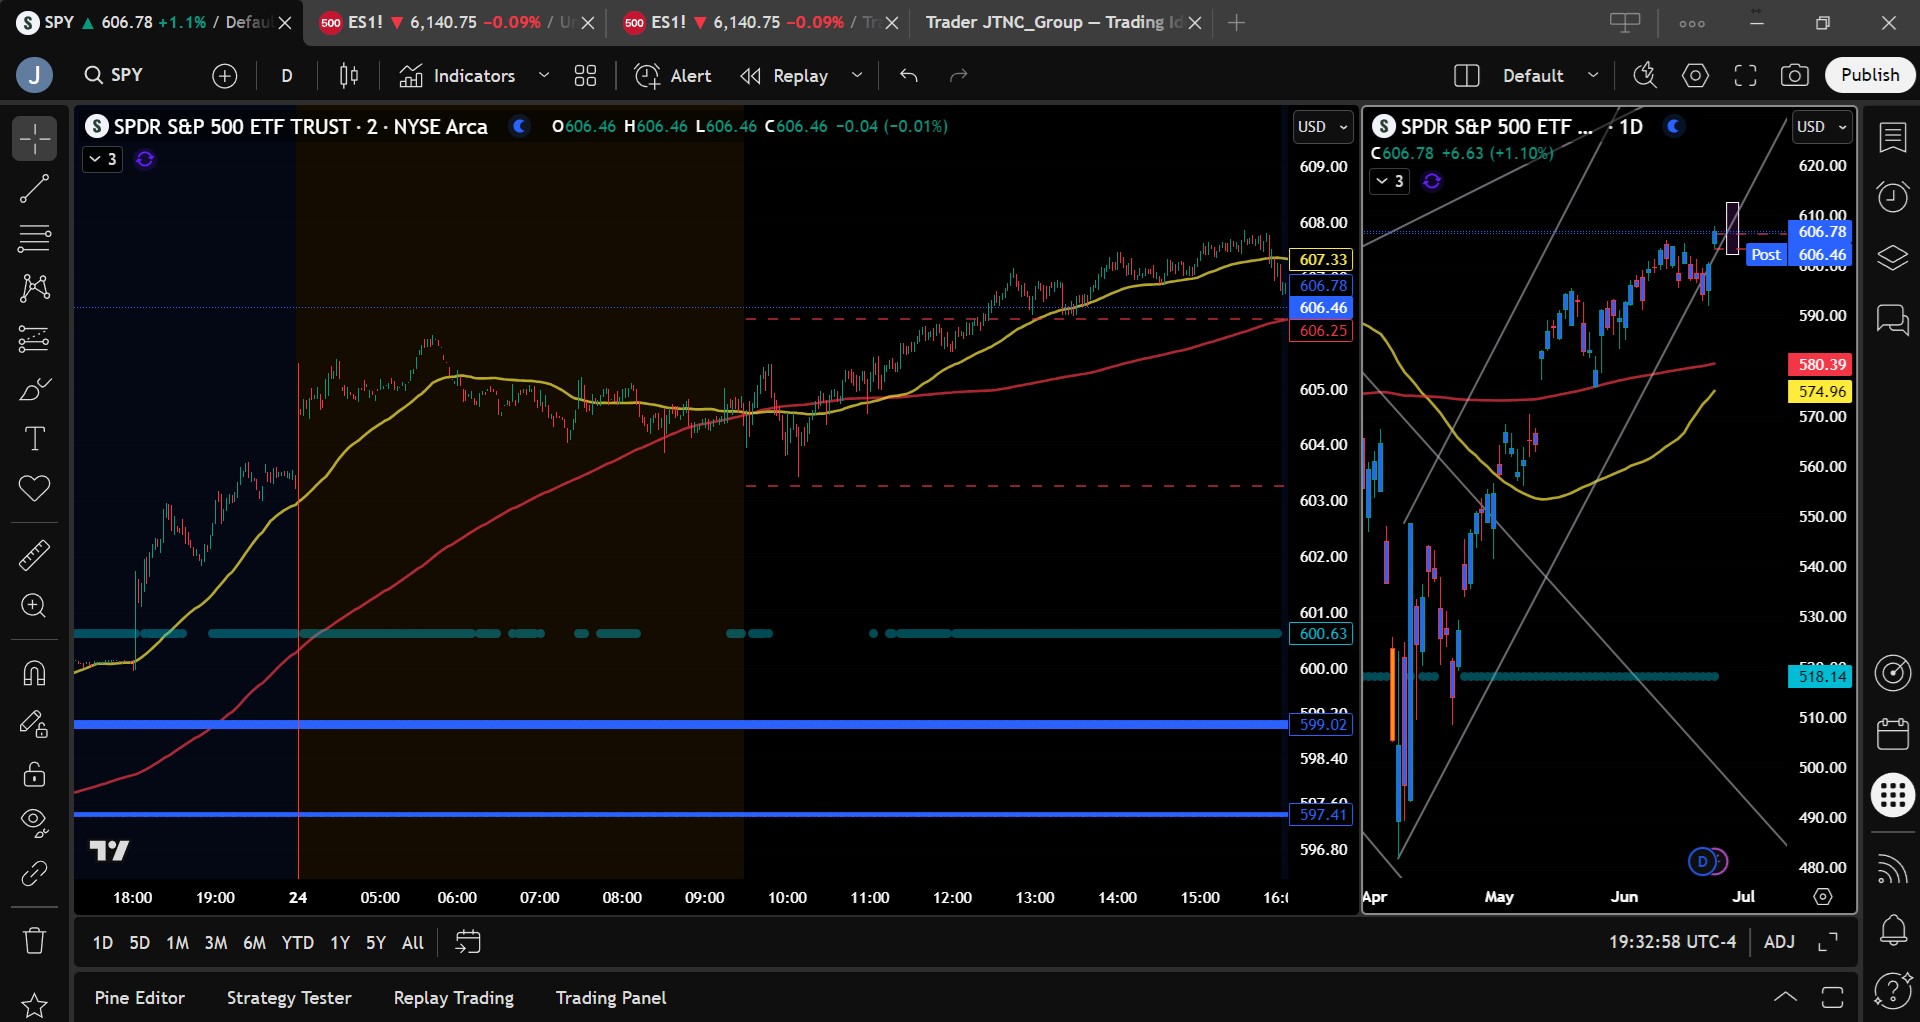Collapse the indicator legend on main chart
The width and height of the screenshot is (1920, 1022).
102,159
